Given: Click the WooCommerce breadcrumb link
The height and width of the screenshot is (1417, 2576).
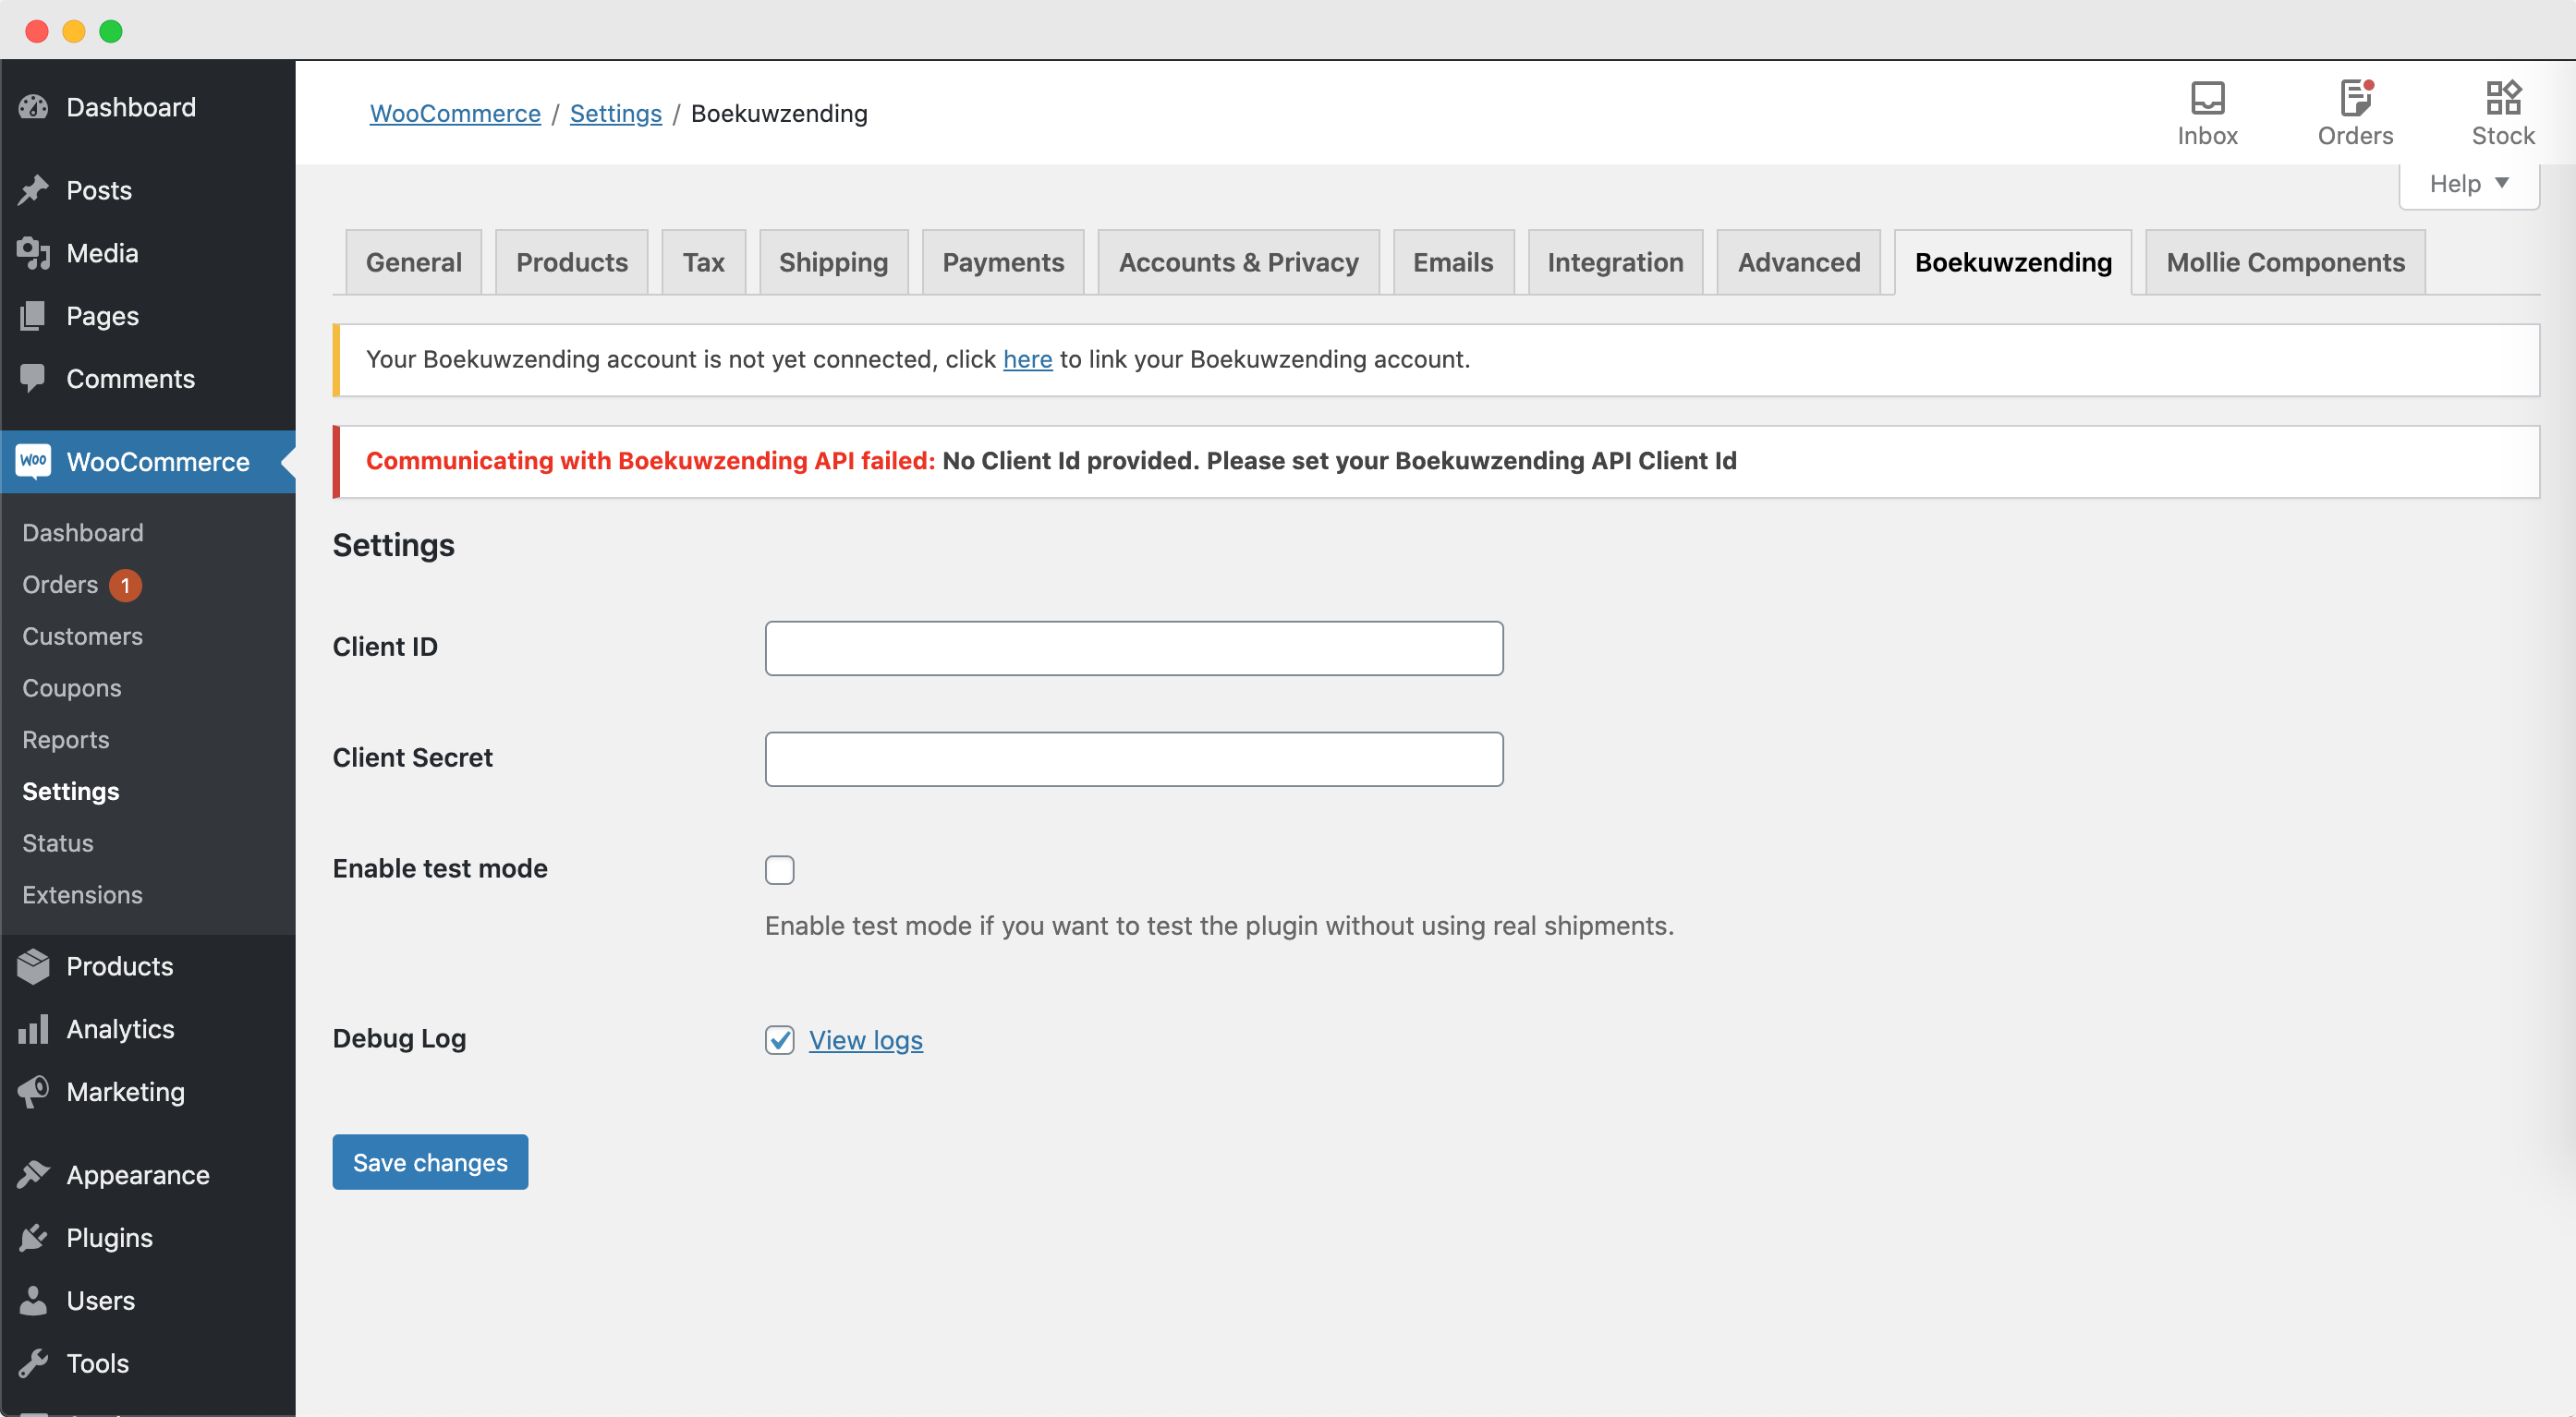Looking at the screenshot, I should 455,114.
